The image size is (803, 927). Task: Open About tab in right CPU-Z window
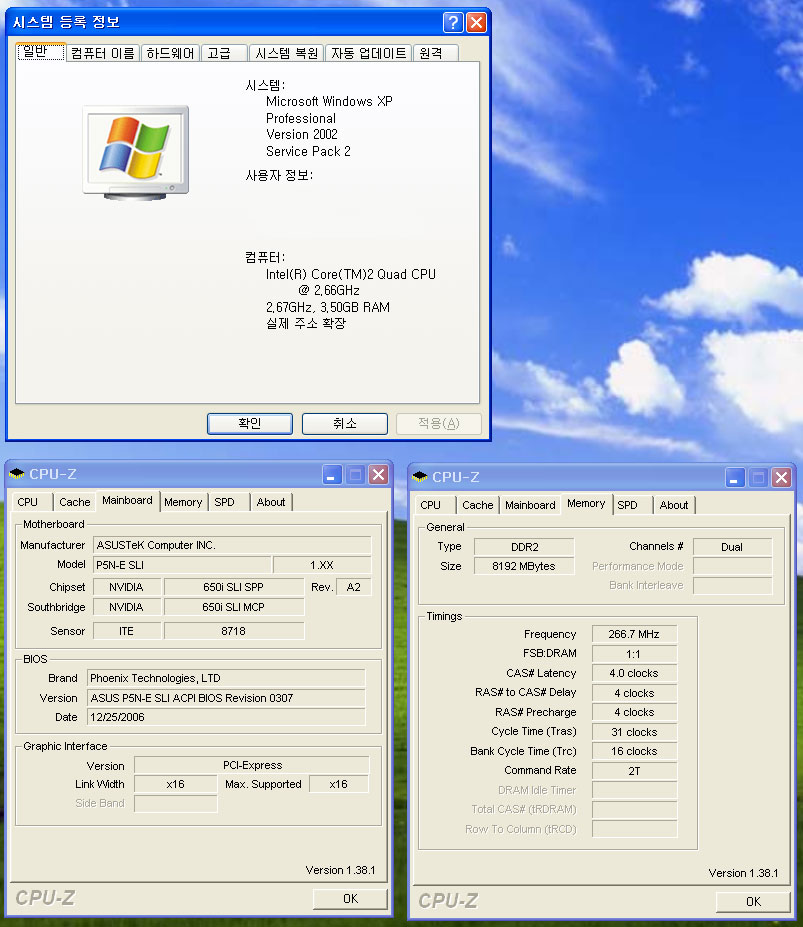tap(674, 505)
